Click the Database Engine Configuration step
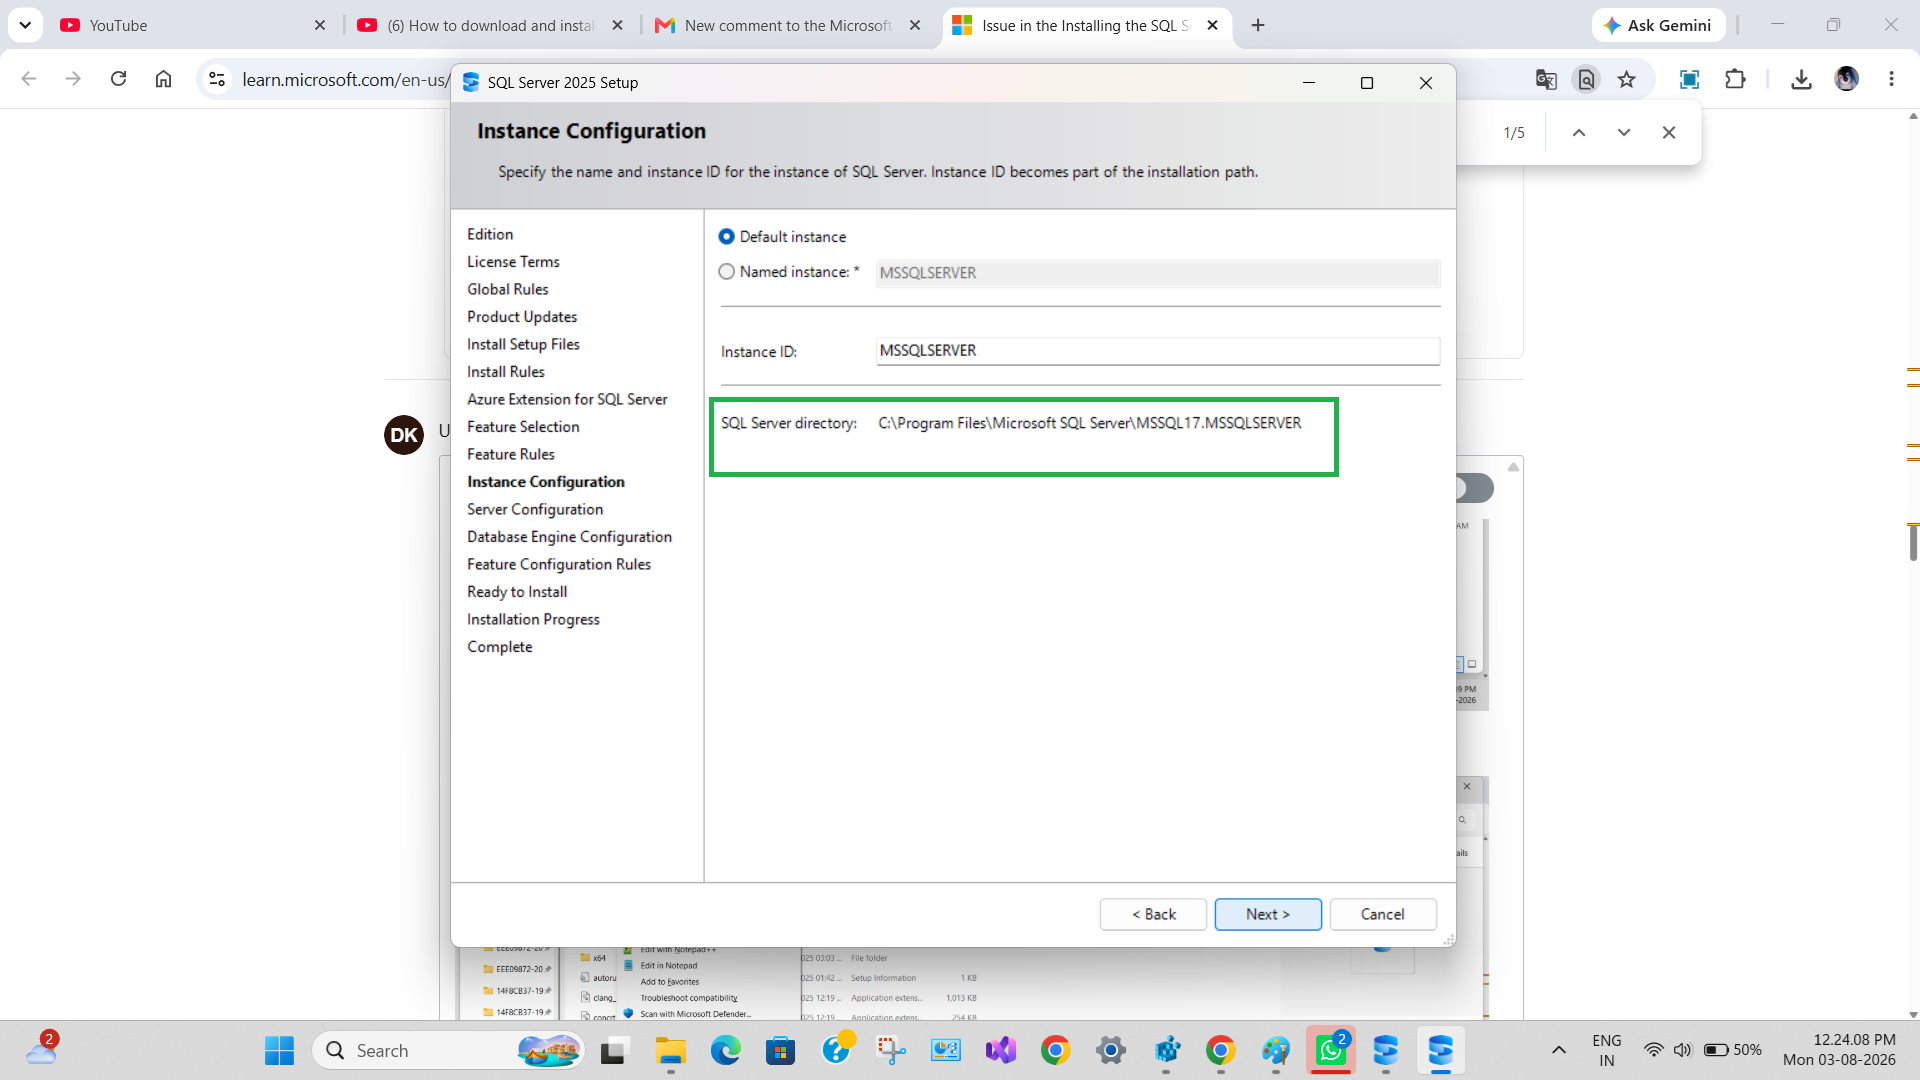This screenshot has height=1080, width=1920. 569,537
